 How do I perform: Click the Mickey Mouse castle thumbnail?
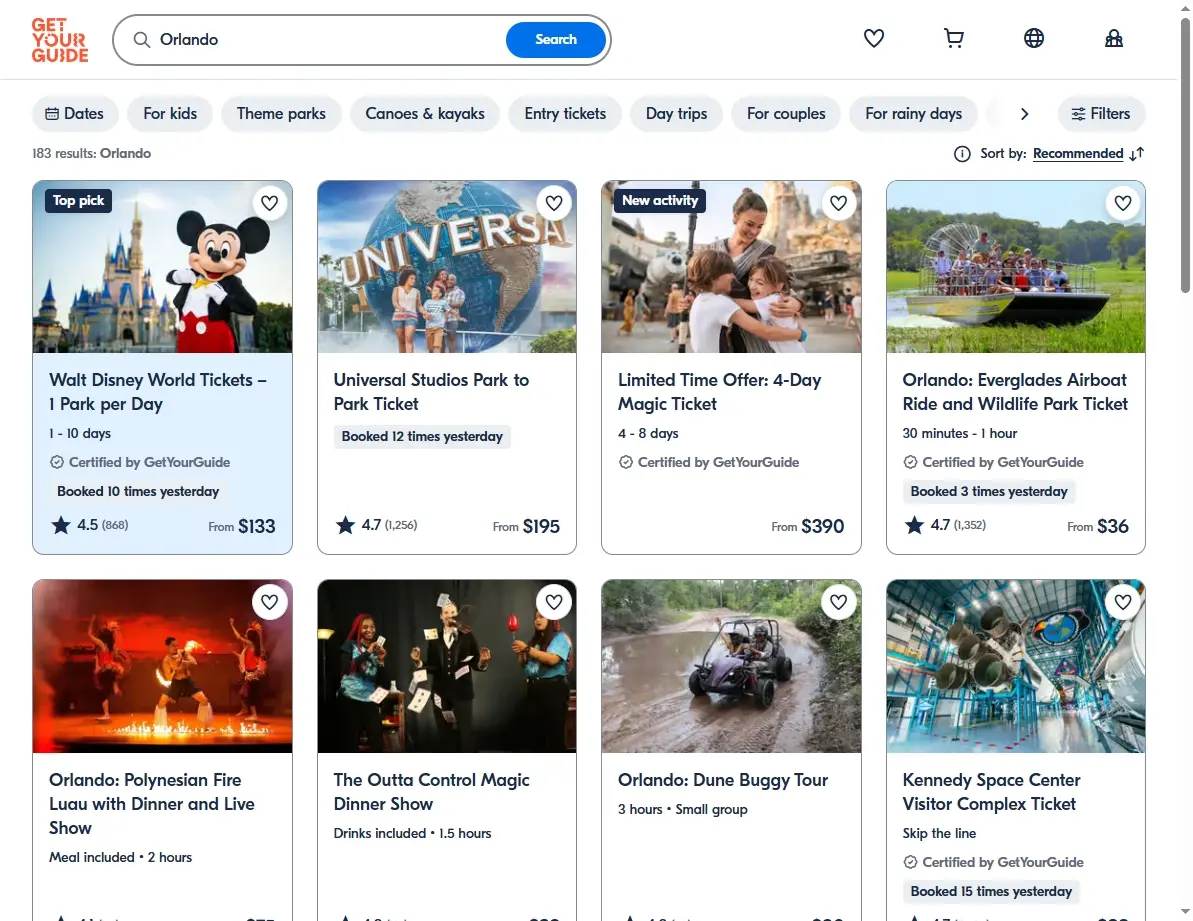coord(162,267)
